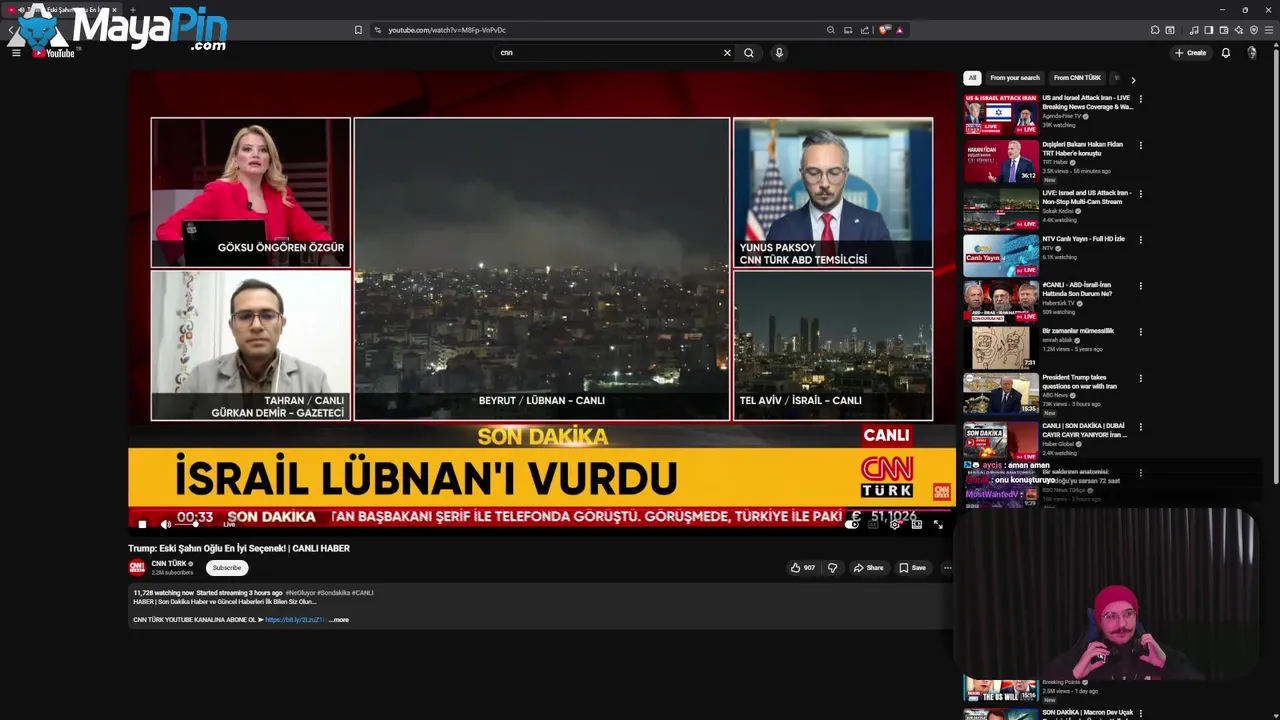Image resolution: width=1280 pixels, height=720 pixels.
Task: Open options for President Trump takes questions video
Action: point(1140,379)
